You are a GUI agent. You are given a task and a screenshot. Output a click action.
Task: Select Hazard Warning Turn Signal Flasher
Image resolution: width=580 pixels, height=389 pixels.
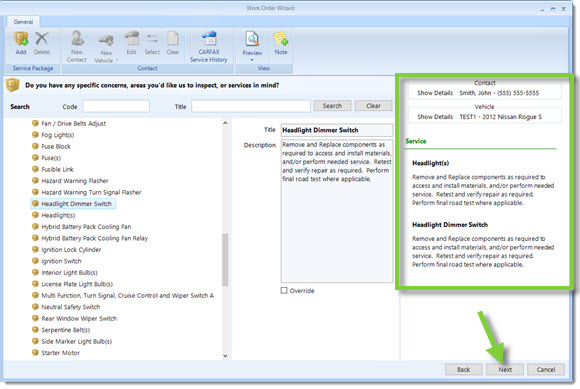click(x=91, y=192)
